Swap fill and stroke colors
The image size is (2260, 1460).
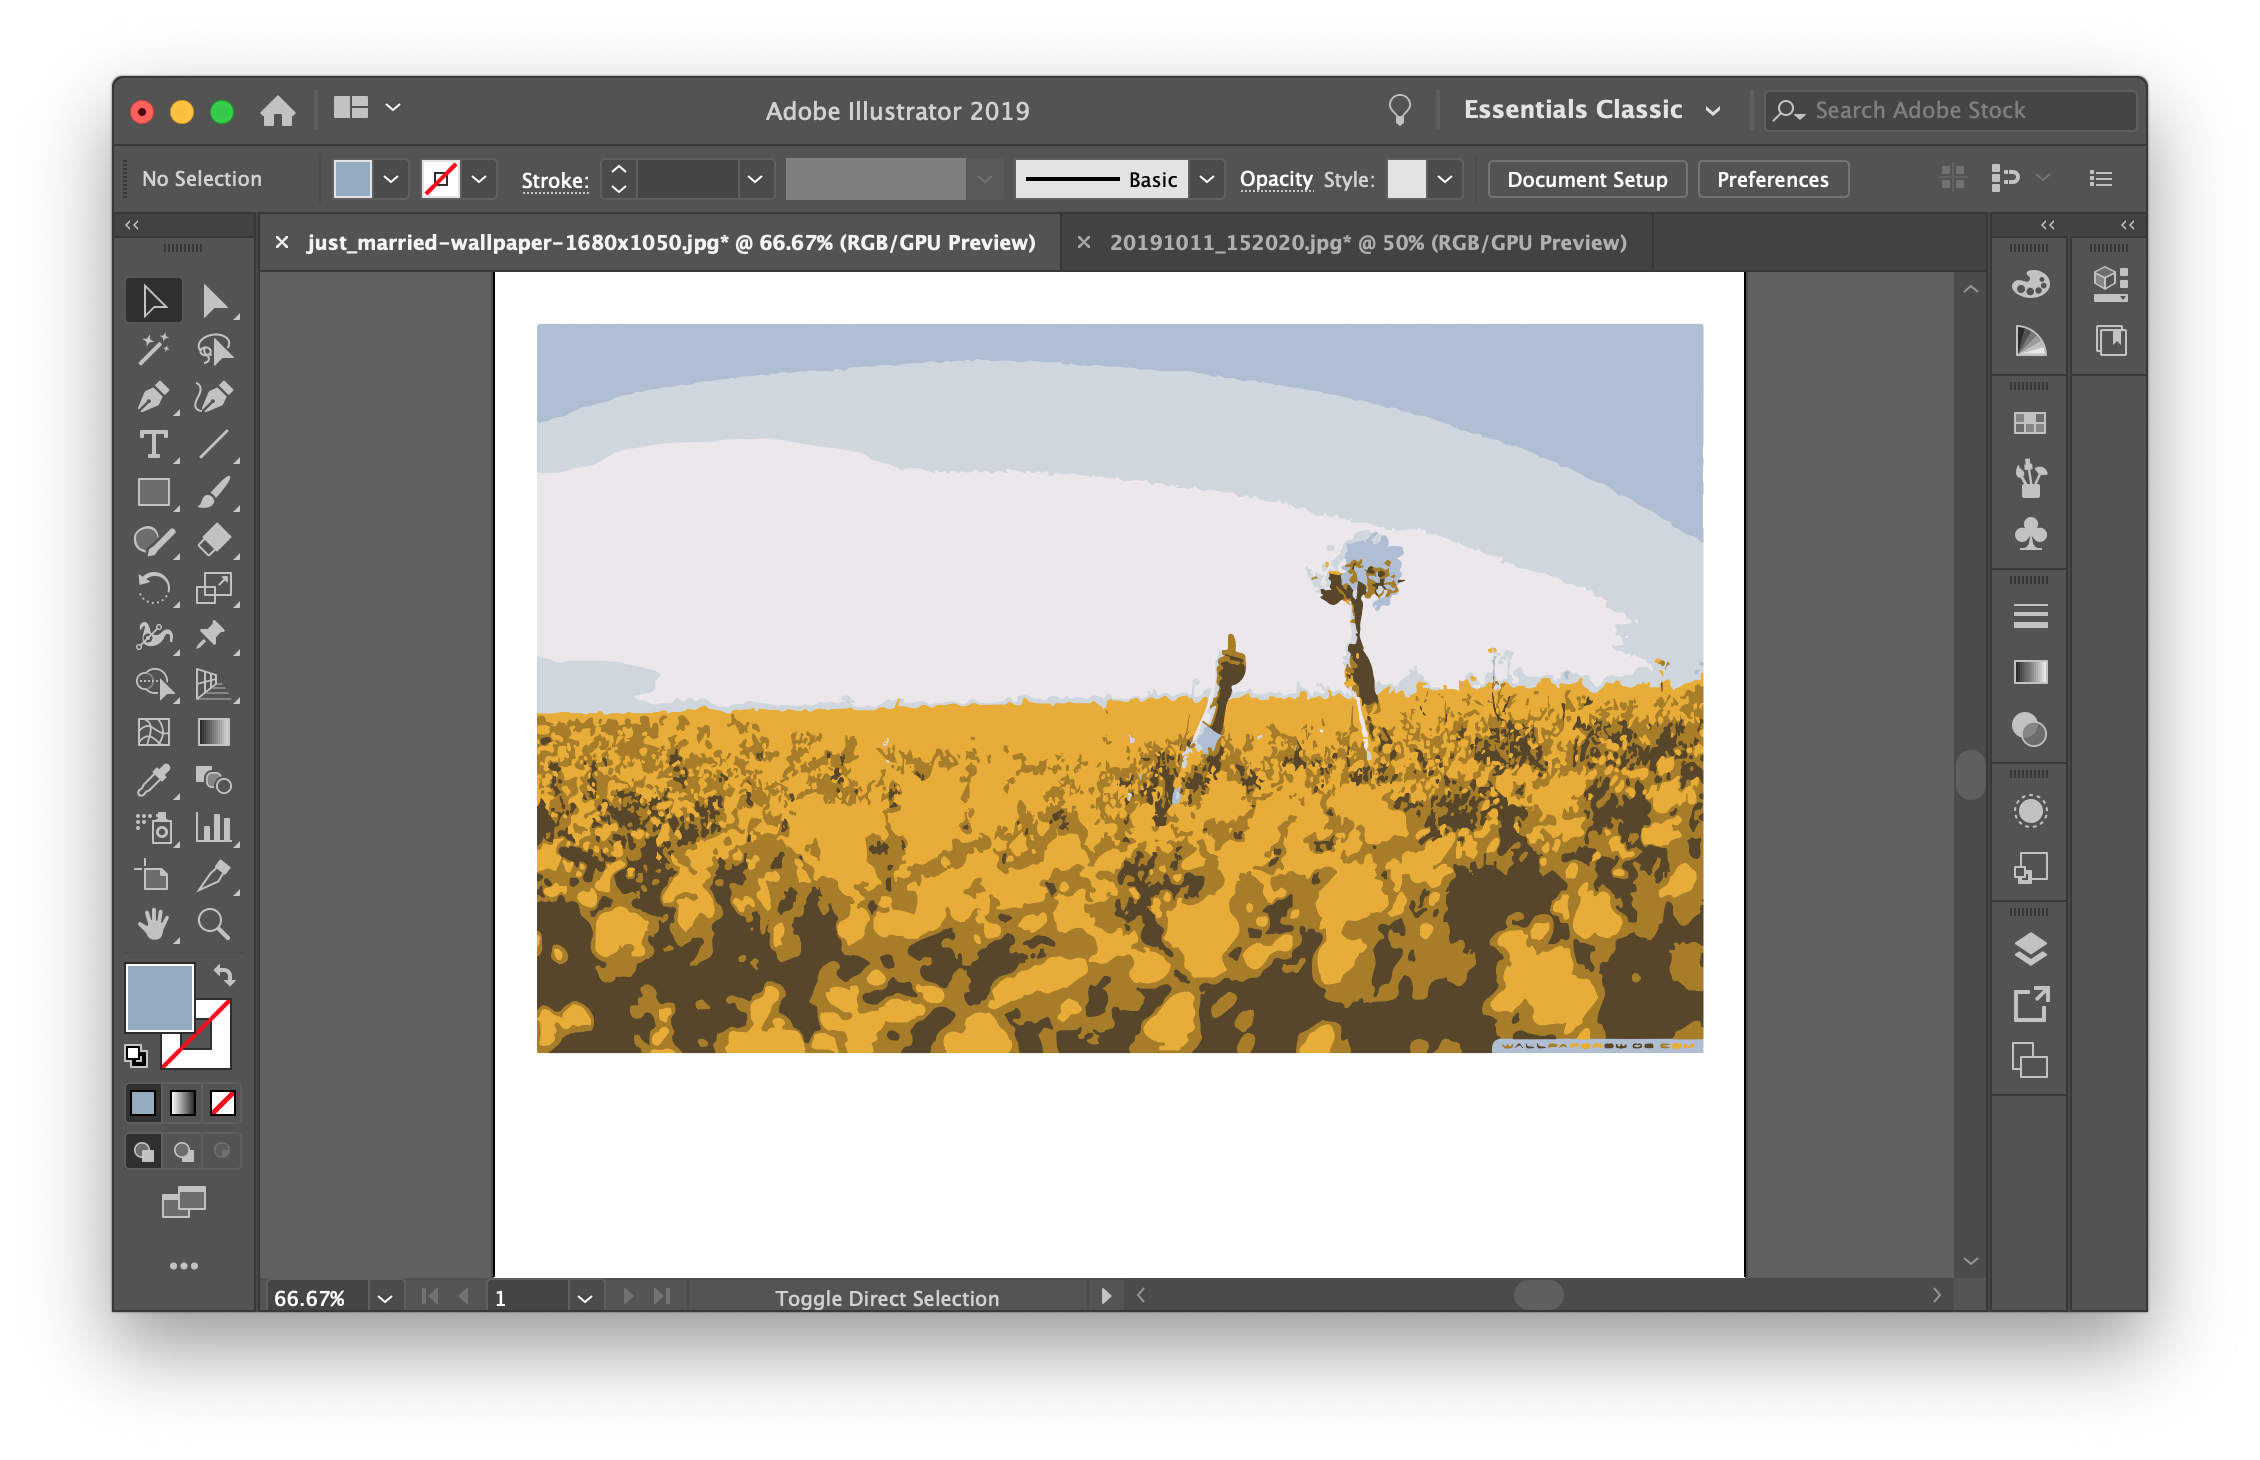tap(224, 975)
